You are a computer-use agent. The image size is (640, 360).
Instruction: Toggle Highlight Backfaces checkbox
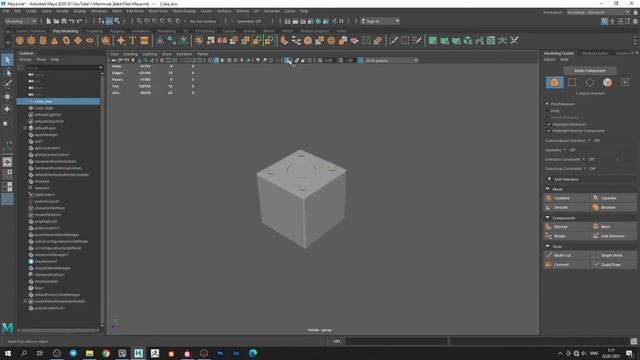point(549,124)
